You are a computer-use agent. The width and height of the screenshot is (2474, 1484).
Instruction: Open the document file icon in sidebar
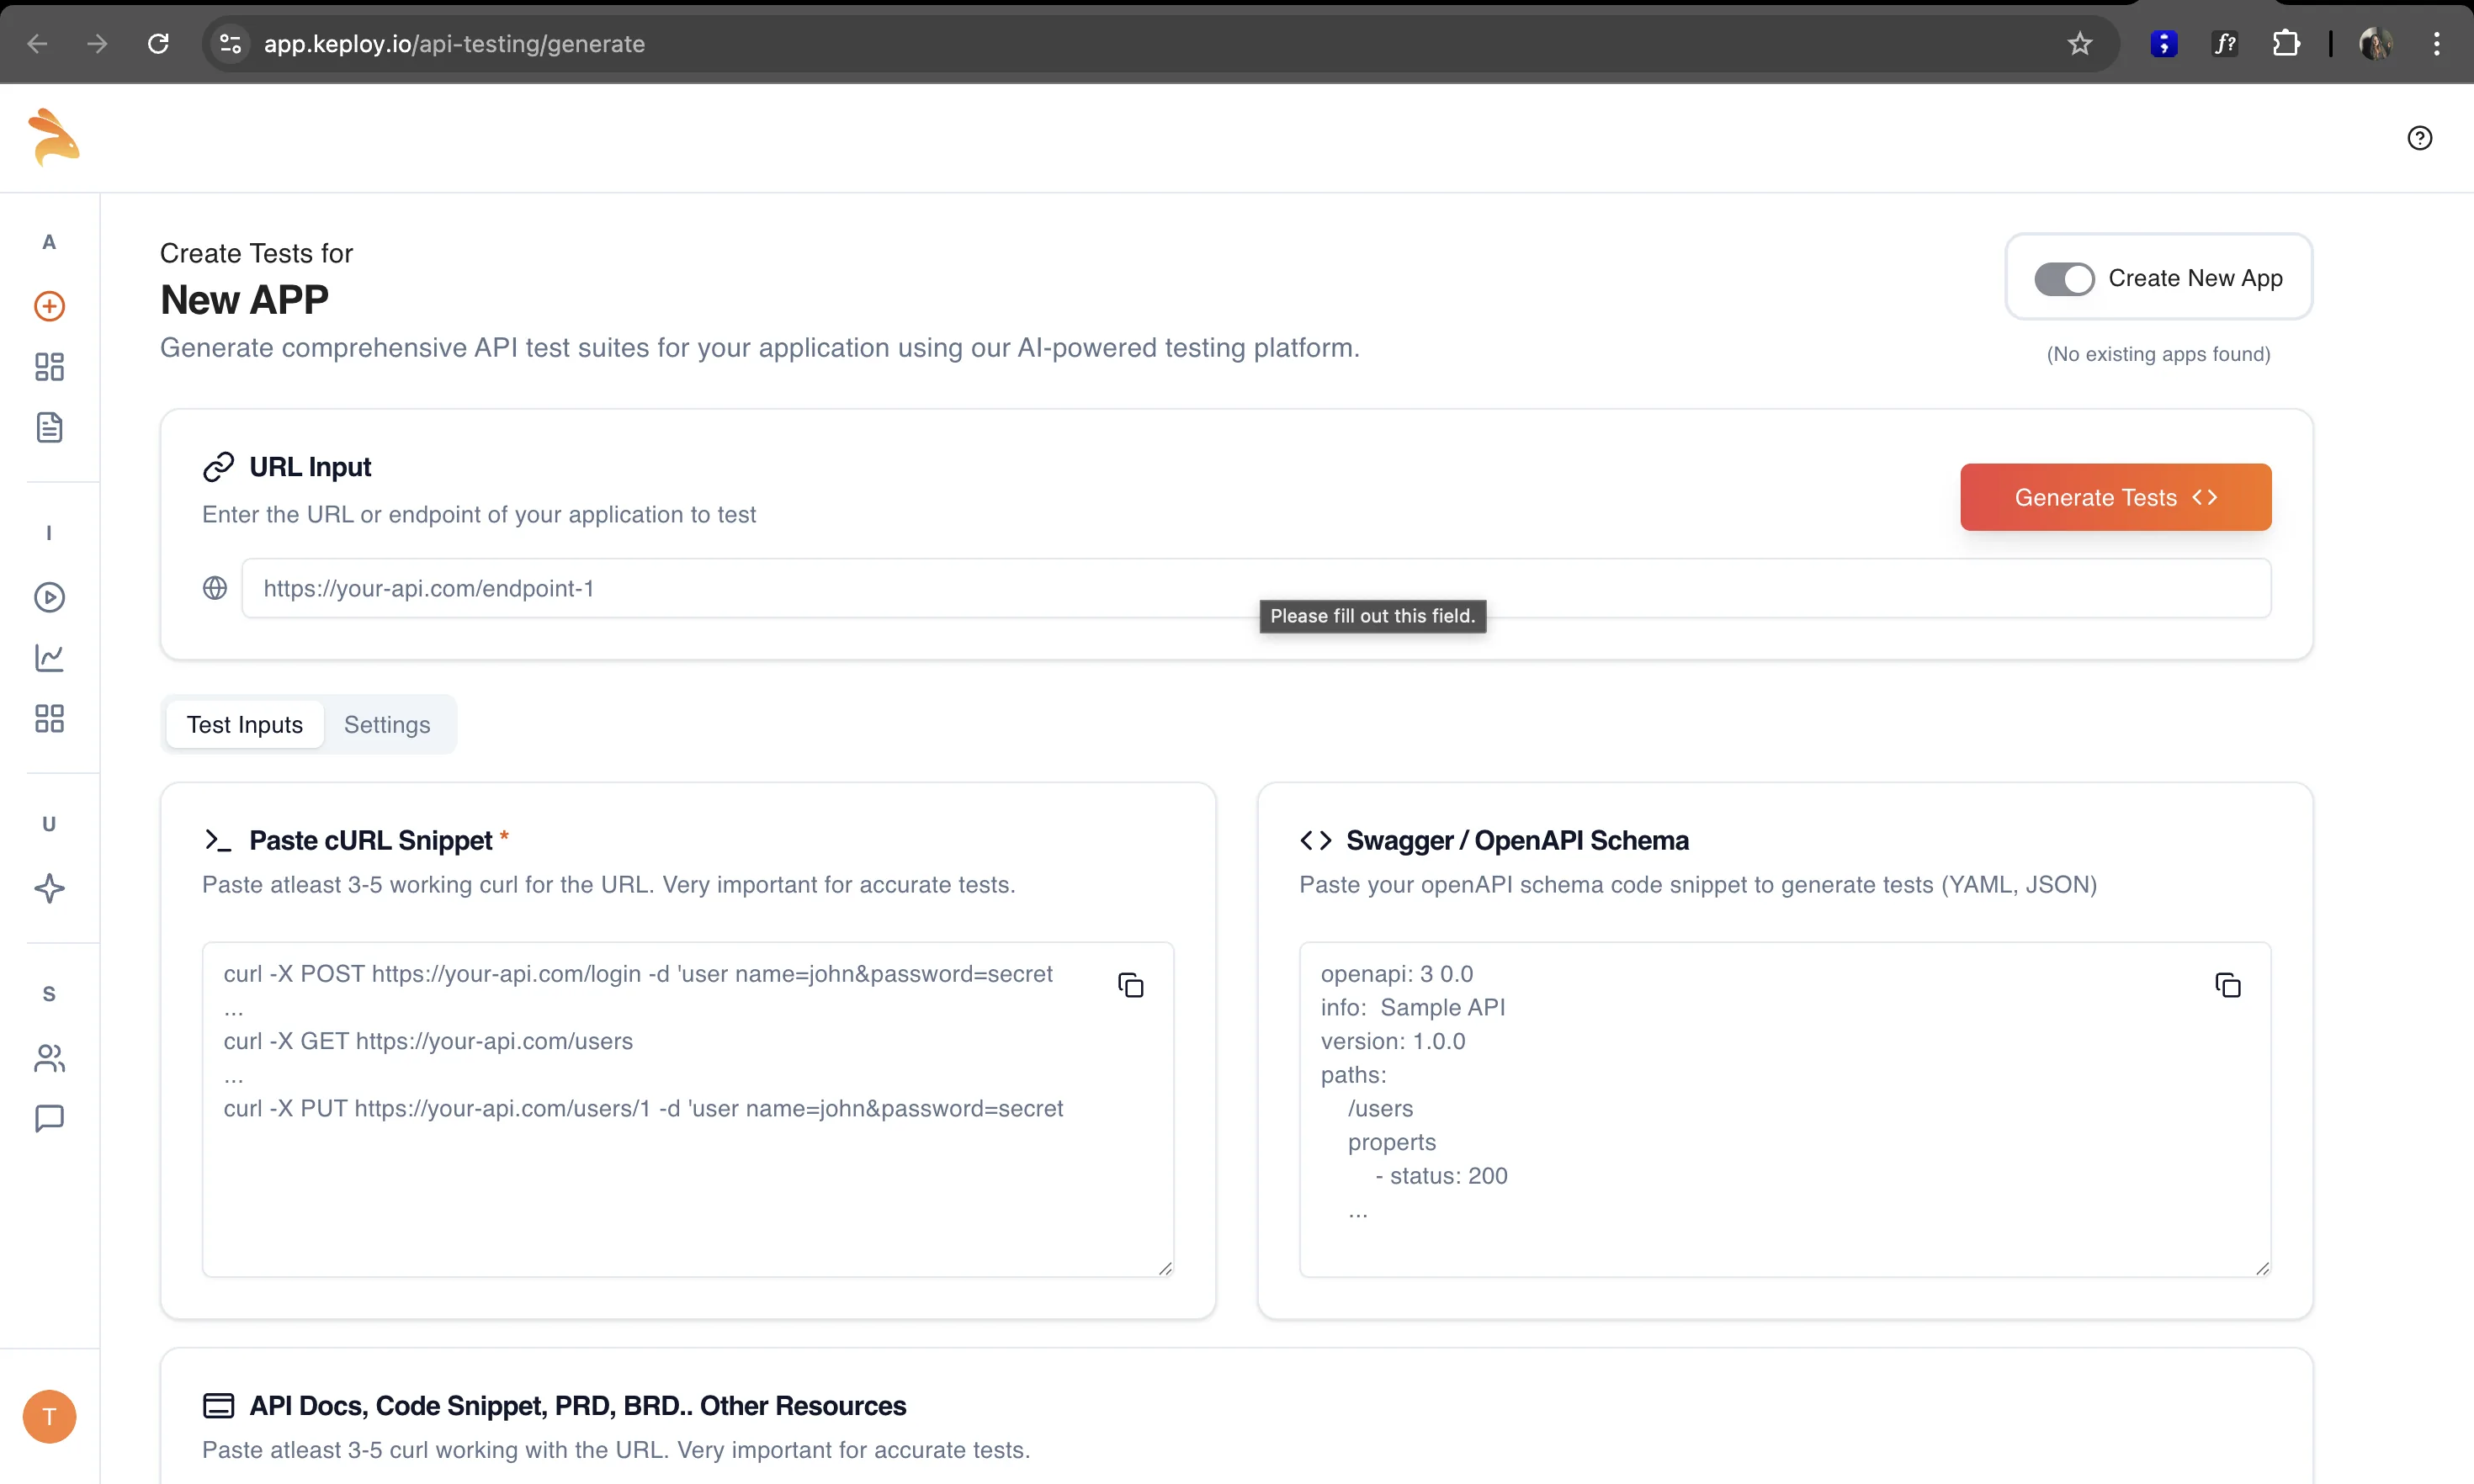tap(49, 427)
